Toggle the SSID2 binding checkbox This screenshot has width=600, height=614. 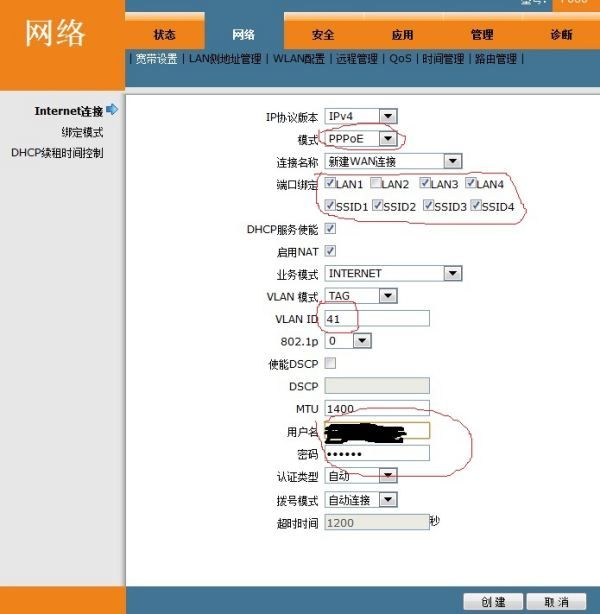coord(378,205)
